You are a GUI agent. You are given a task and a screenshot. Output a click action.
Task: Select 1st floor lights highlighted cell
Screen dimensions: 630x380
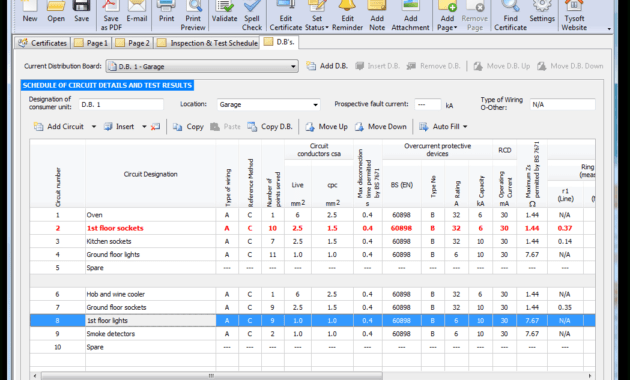(151, 321)
